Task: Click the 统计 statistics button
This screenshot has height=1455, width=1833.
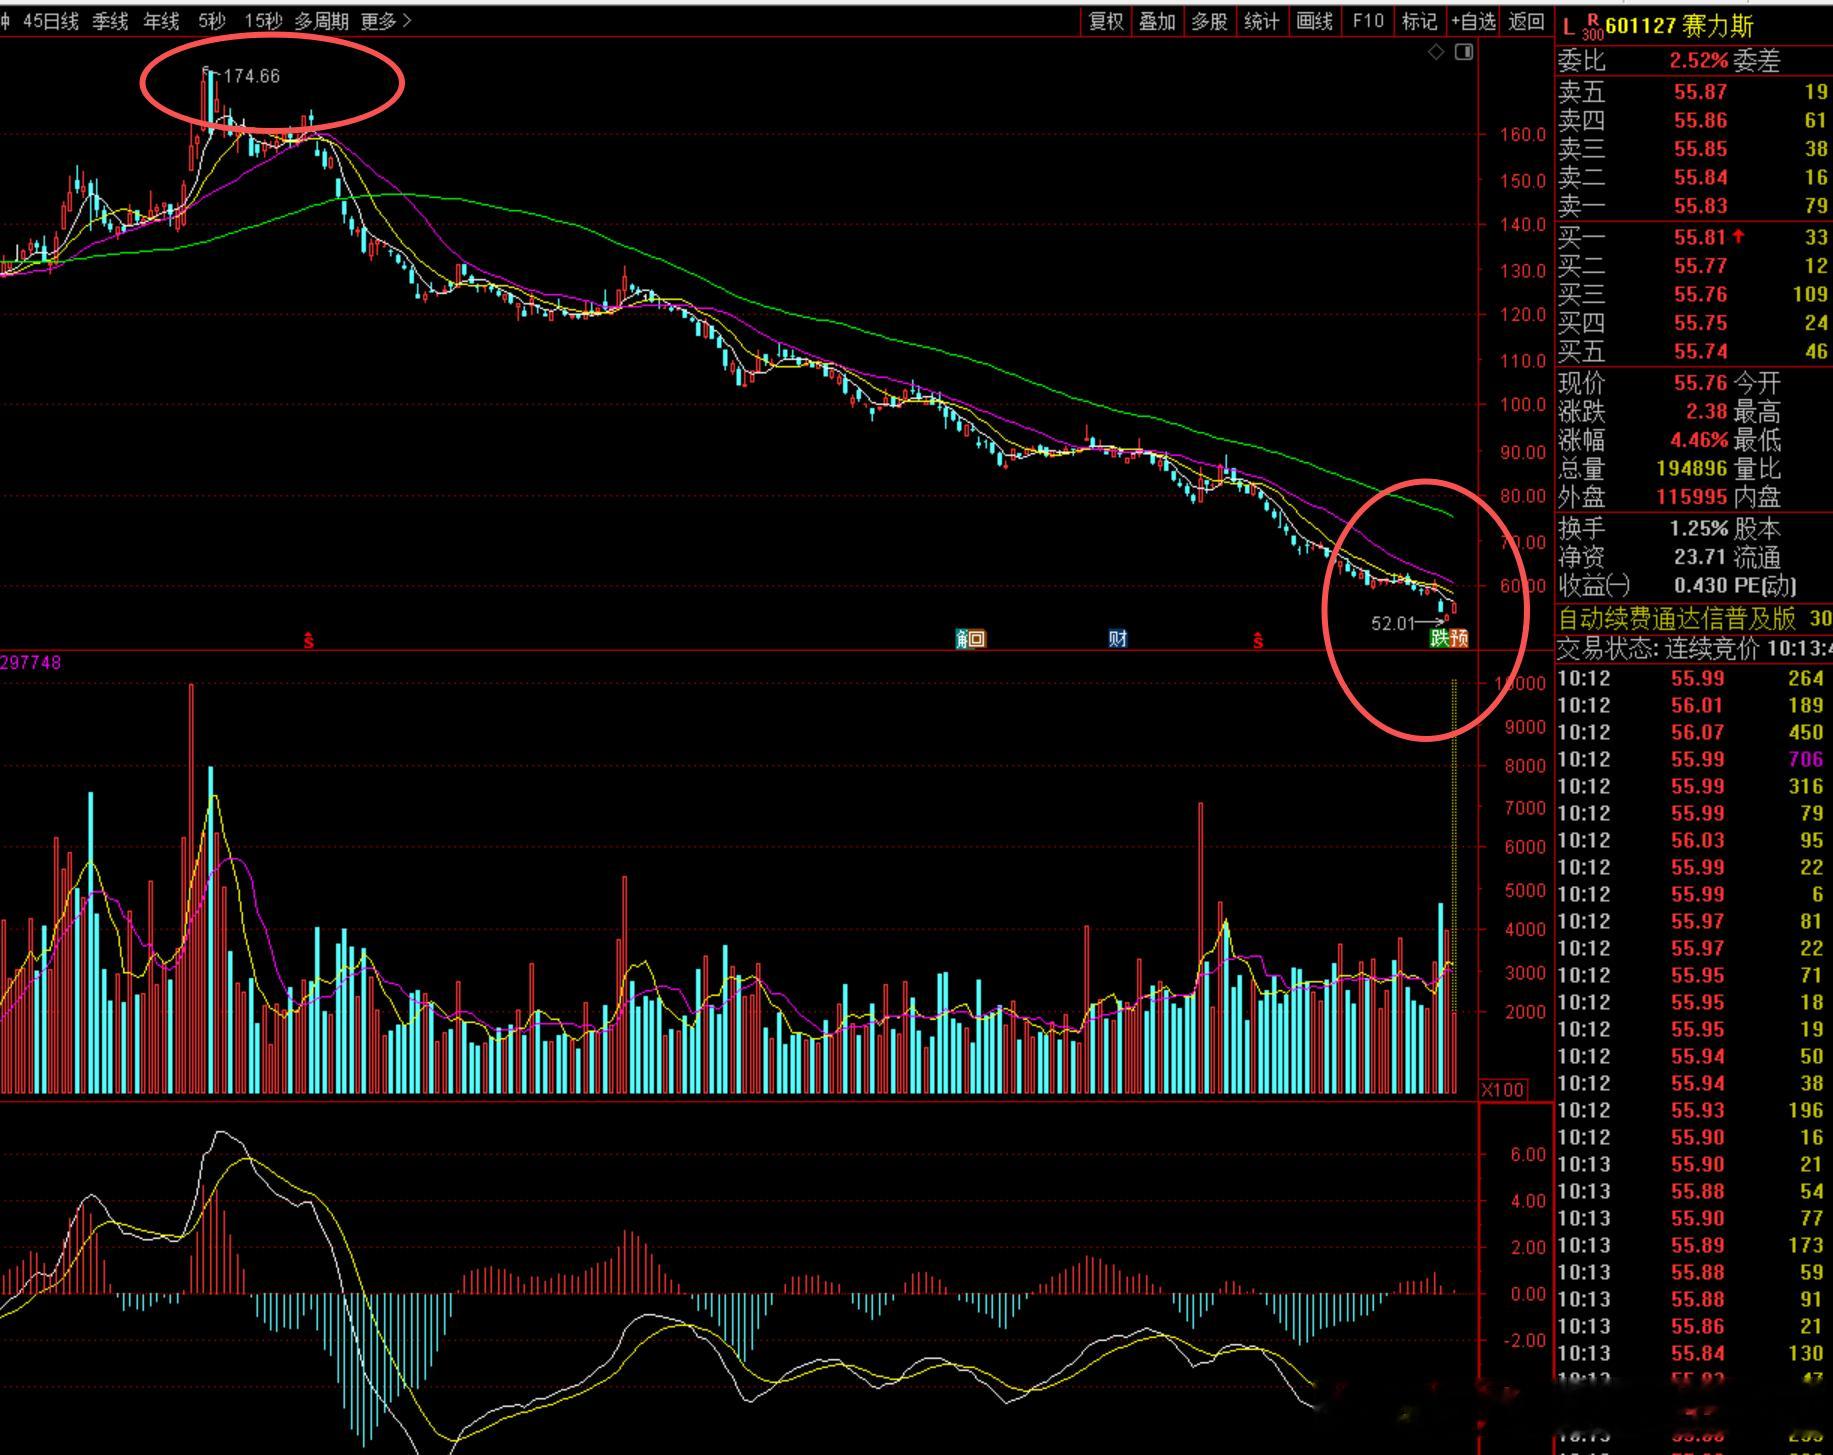Action: click(x=1262, y=21)
